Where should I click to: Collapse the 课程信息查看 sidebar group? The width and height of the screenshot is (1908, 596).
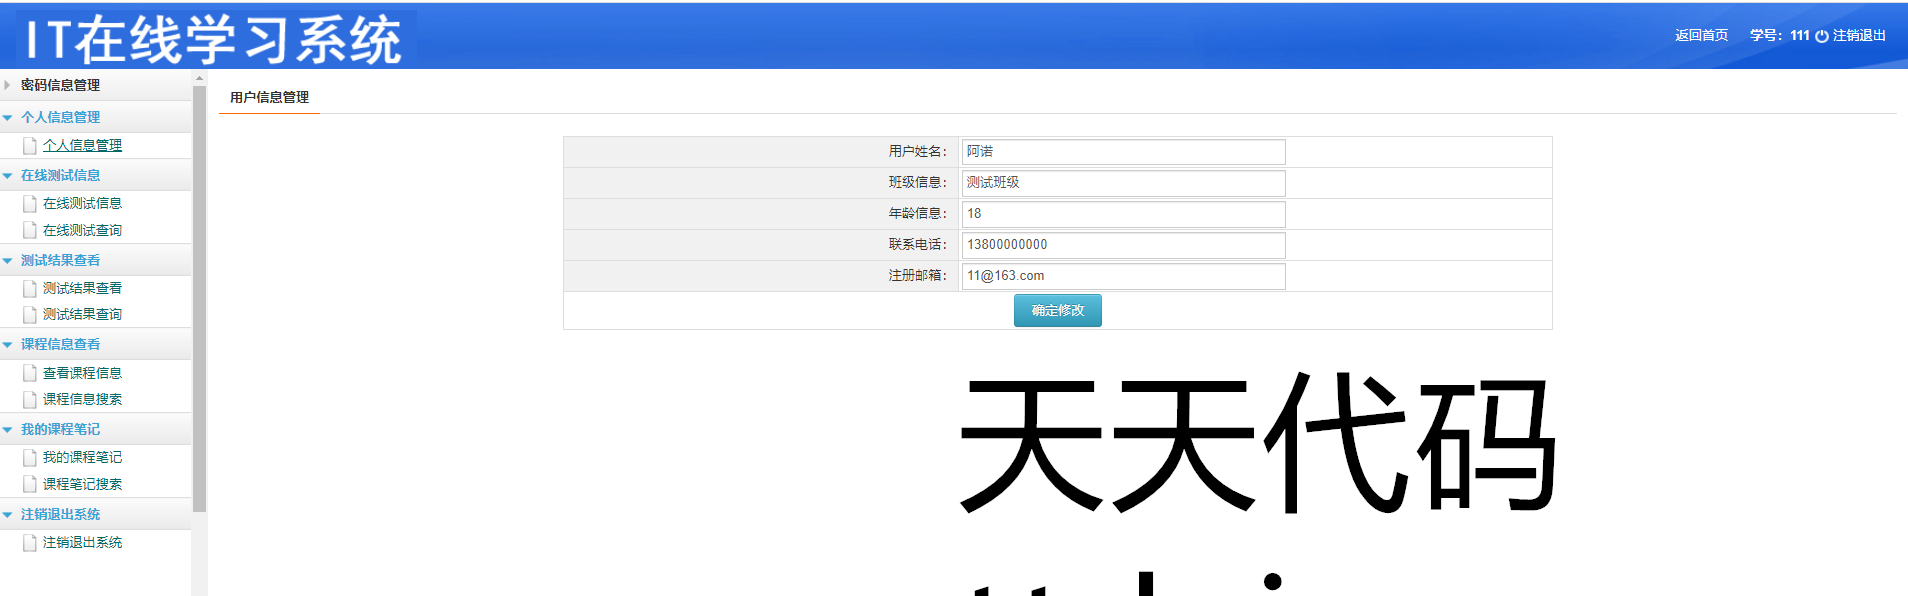pyautogui.click(x=60, y=344)
